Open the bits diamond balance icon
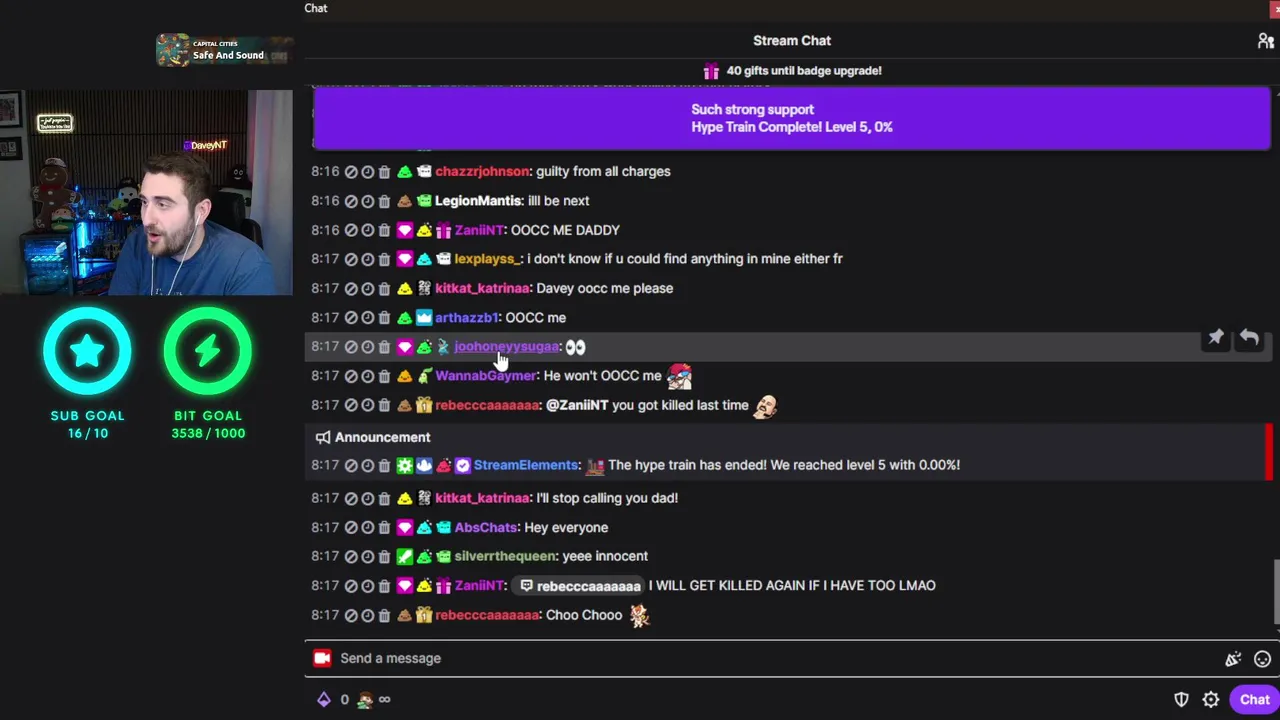 point(324,700)
